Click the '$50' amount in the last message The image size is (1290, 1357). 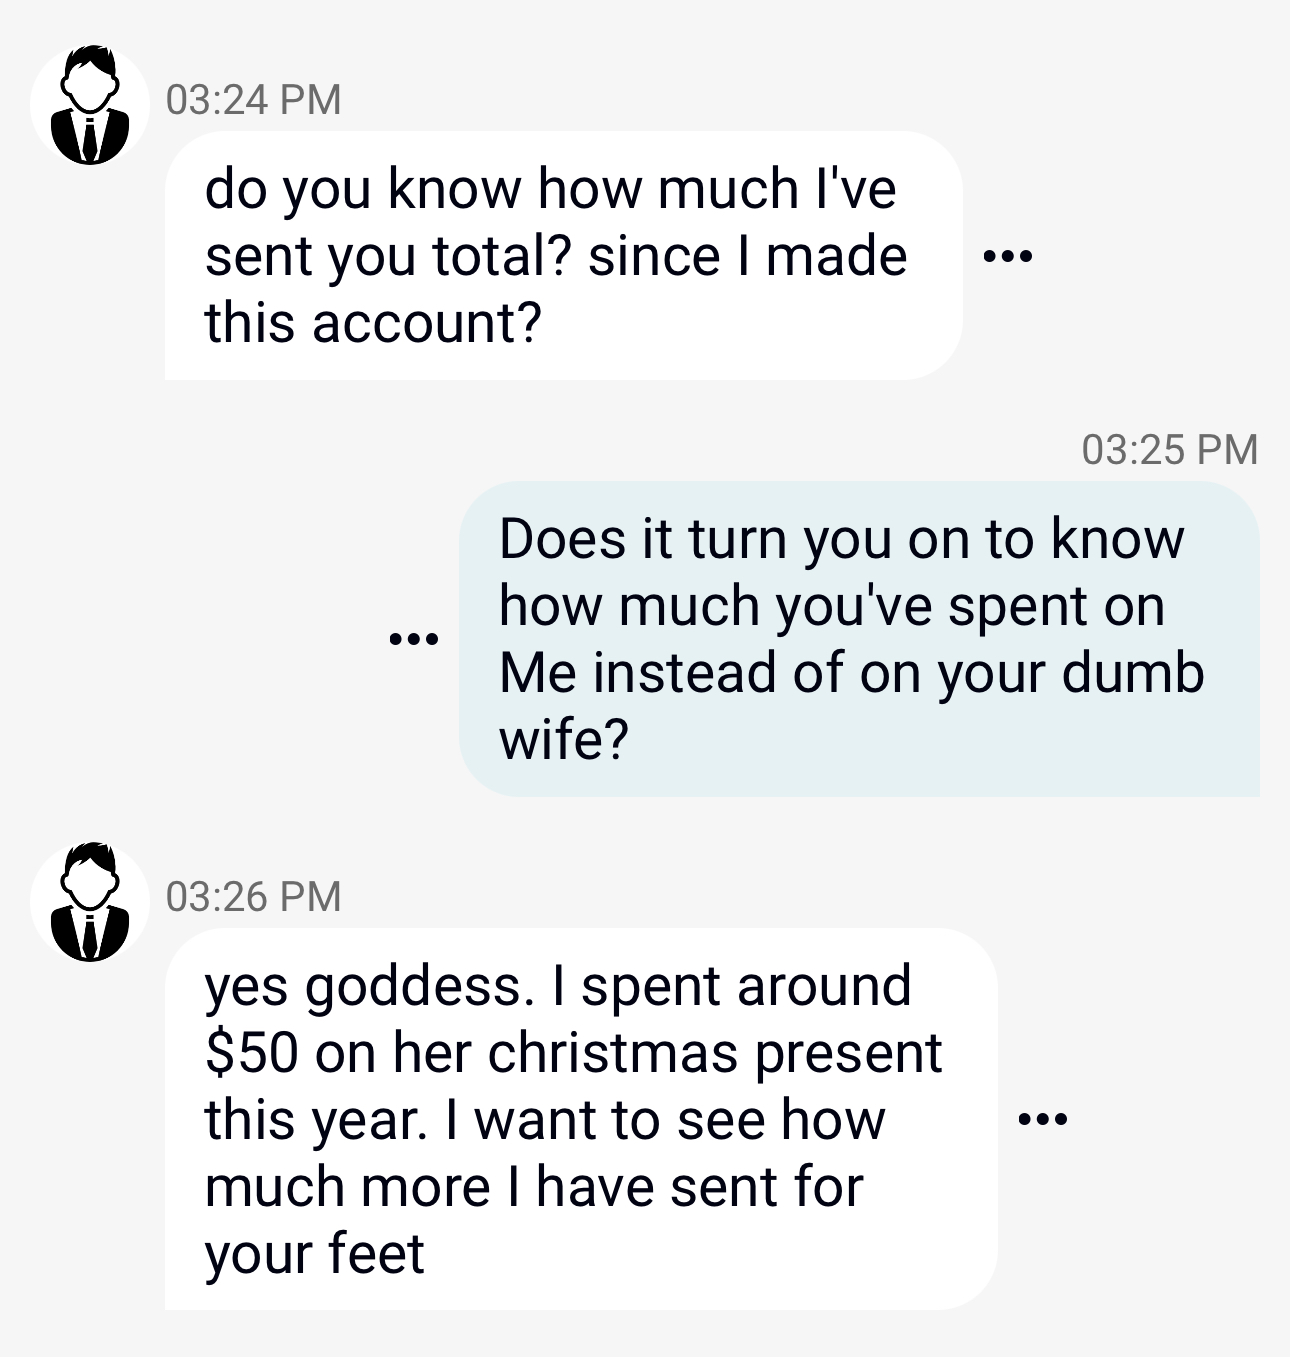pyautogui.click(x=252, y=1053)
